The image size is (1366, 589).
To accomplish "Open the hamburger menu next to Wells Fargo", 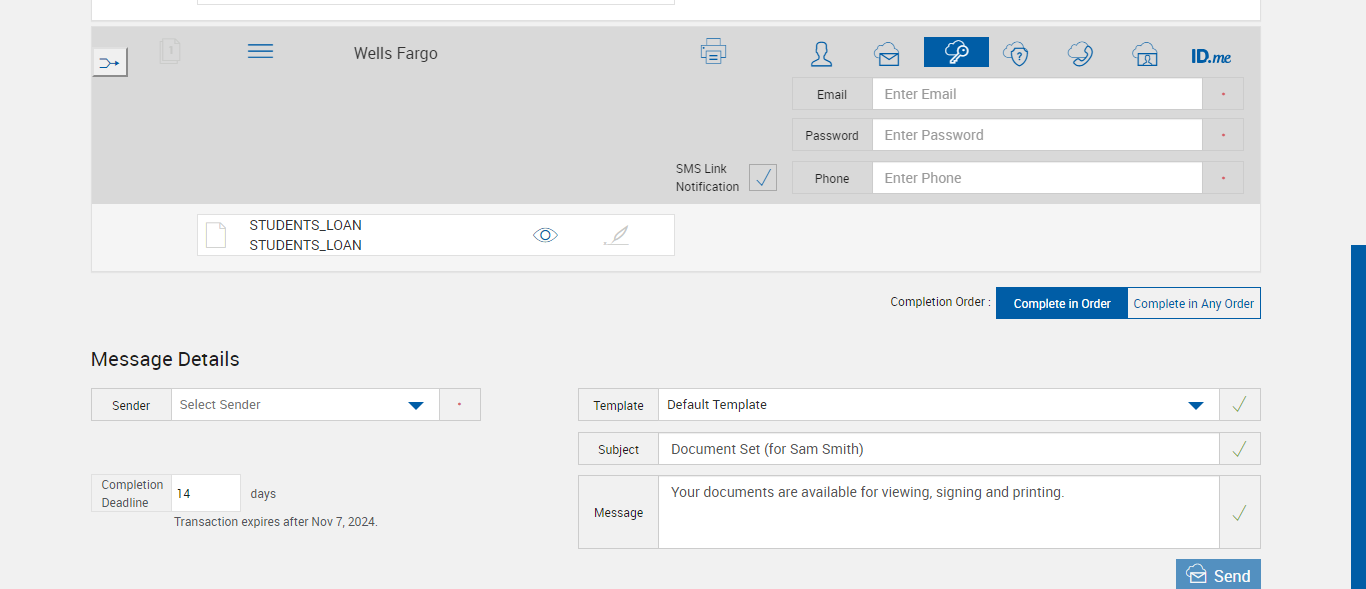I will [260, 51].
